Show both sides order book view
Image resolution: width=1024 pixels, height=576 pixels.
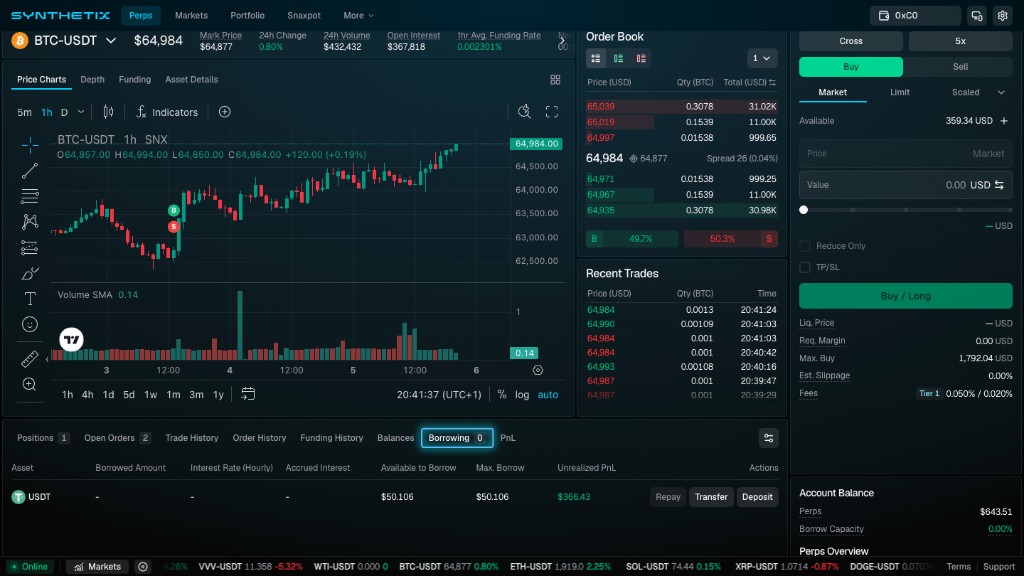596,59
